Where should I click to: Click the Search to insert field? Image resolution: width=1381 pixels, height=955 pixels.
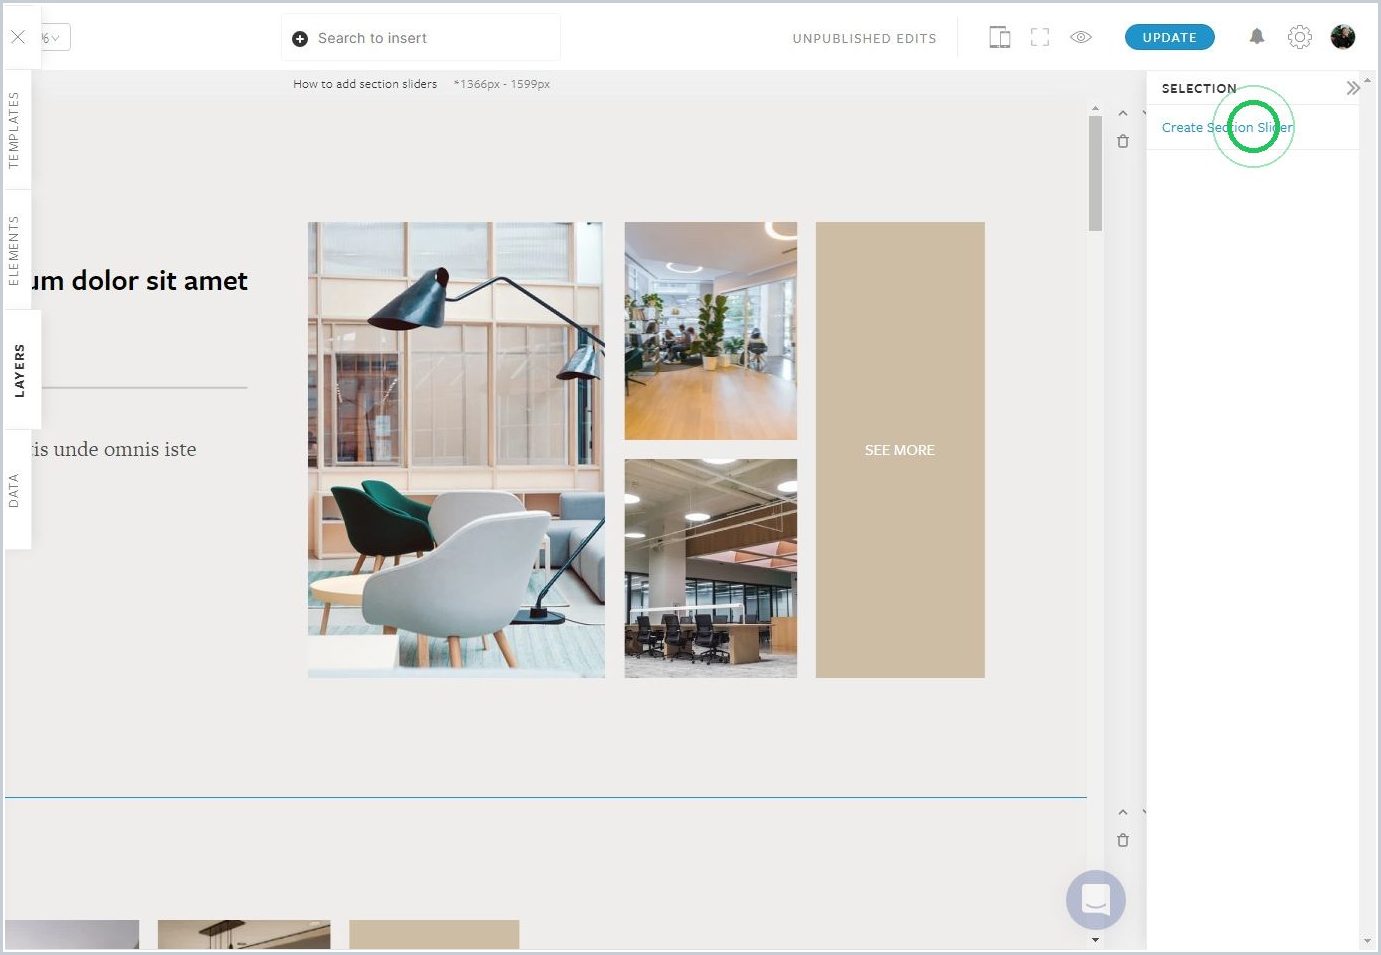[x=420, y=38]
